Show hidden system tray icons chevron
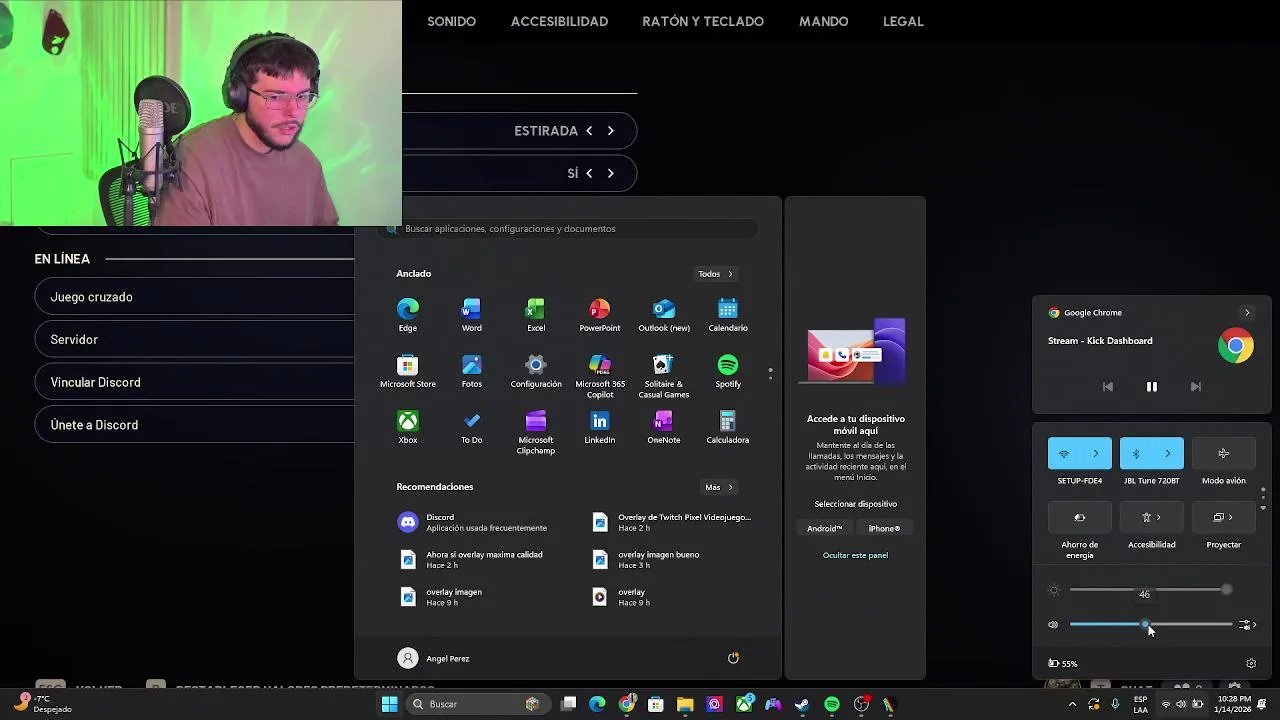This screenshot has height=720, width=1280. 1073,704
